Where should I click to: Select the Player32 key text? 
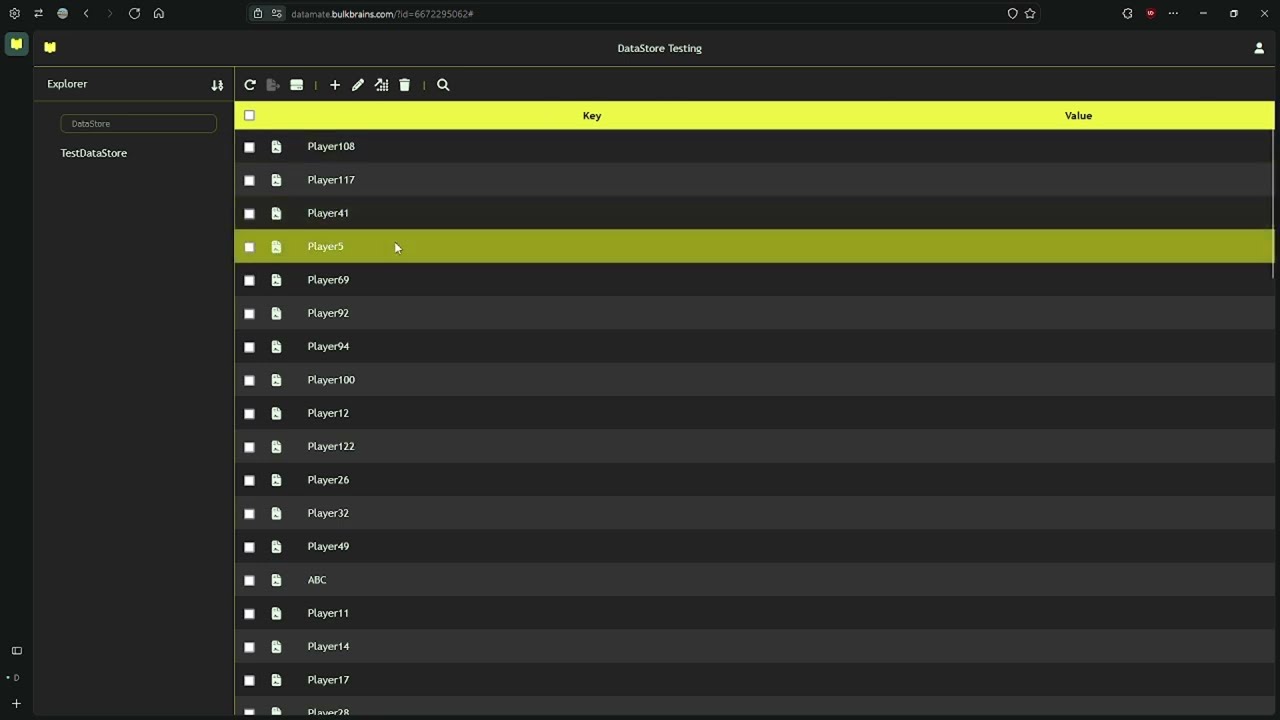coord(328,513)
